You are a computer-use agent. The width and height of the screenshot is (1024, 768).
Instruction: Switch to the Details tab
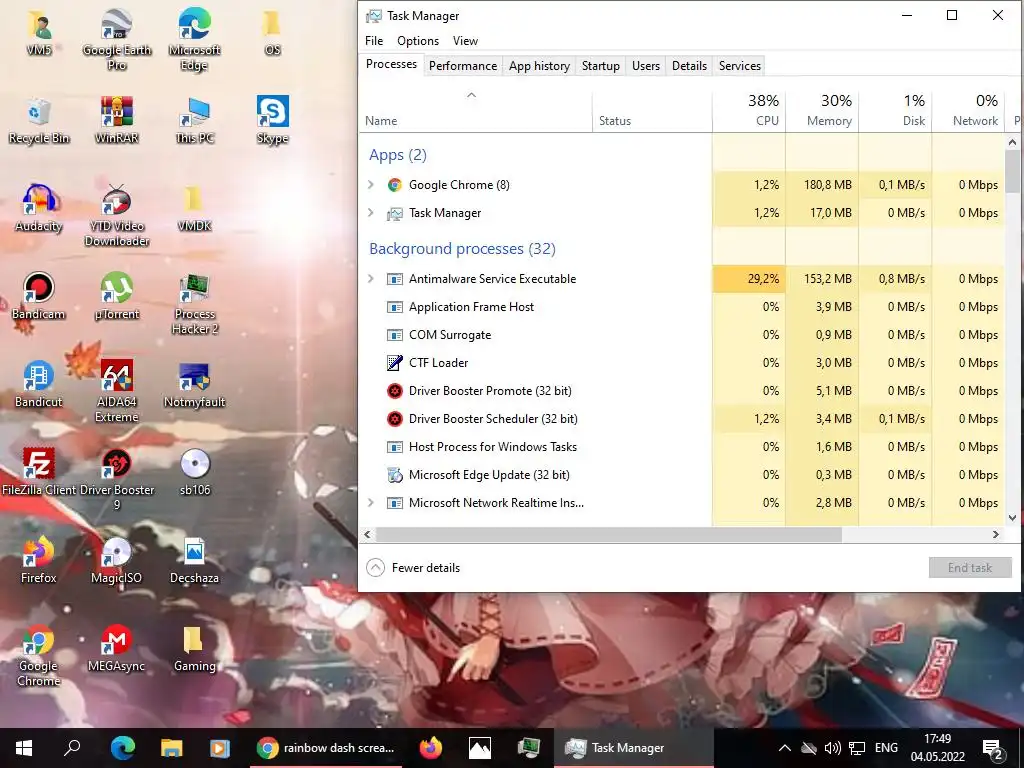(690, 66)
